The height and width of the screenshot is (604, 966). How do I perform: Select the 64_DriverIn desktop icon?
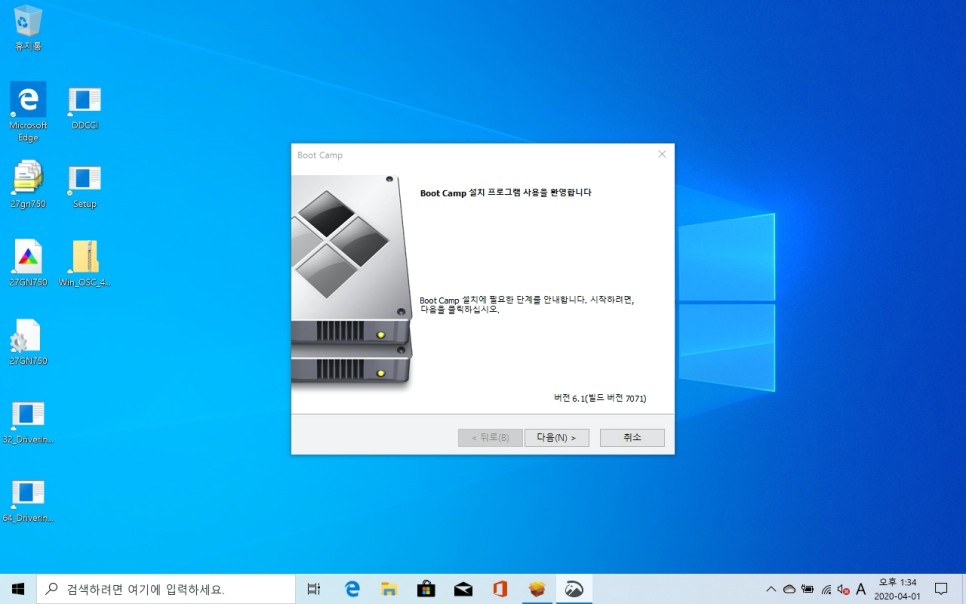[28, 501]
